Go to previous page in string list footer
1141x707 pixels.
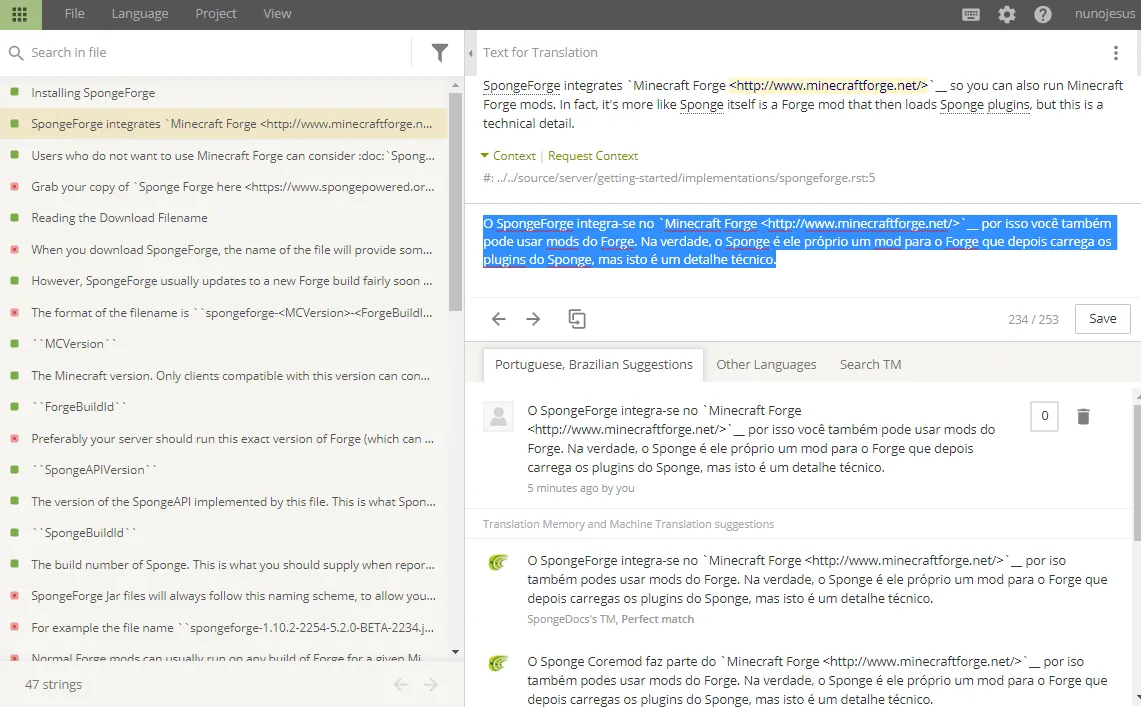[x=400, y=684]
